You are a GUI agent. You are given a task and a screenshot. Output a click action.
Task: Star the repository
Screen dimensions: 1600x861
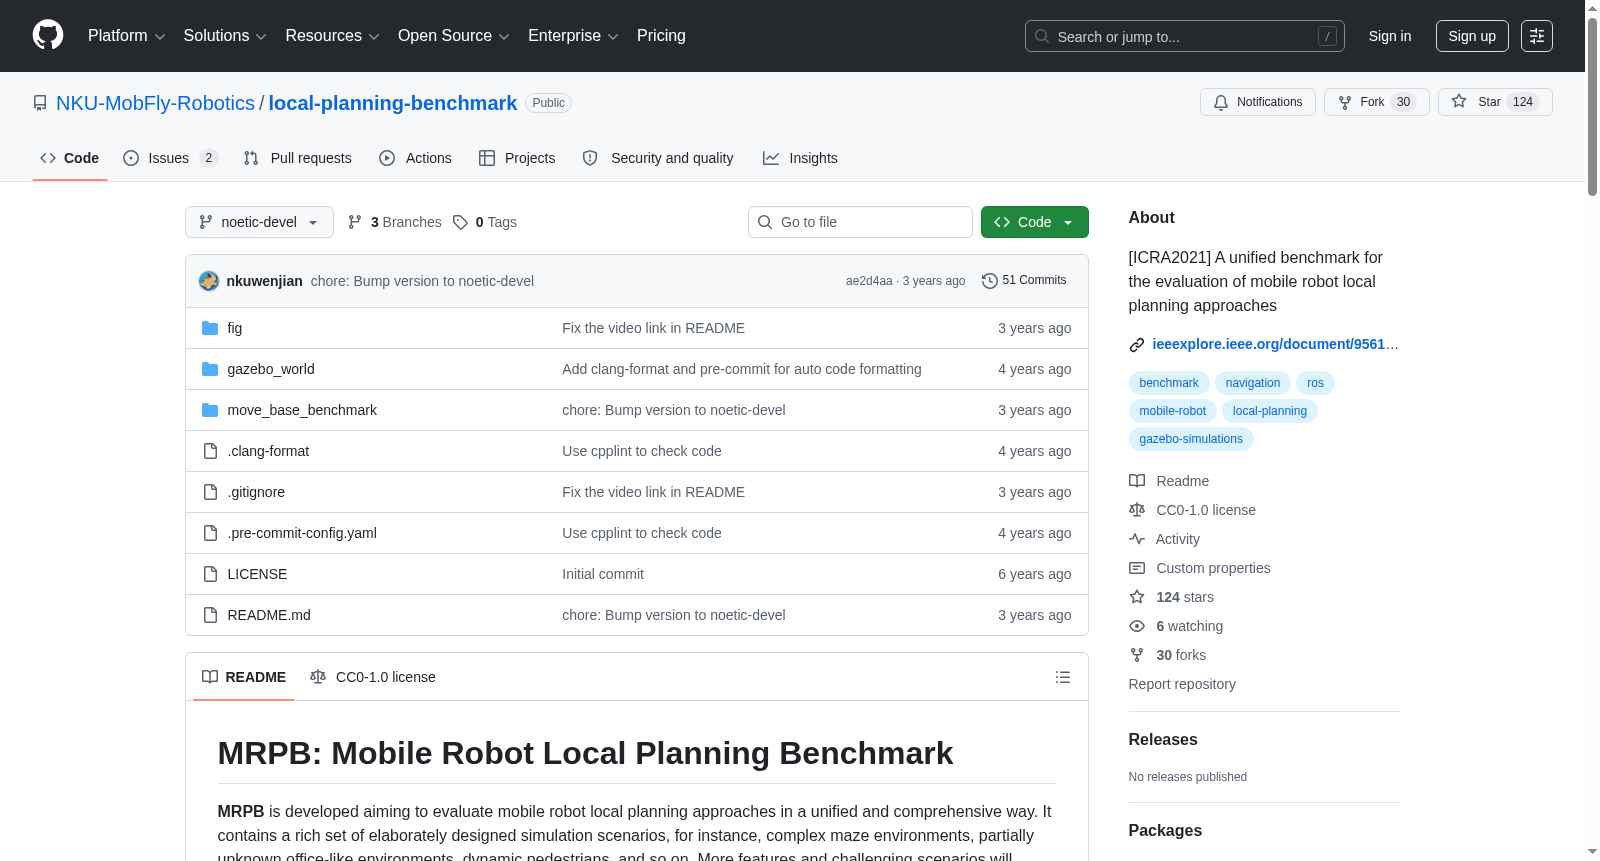1495,102
